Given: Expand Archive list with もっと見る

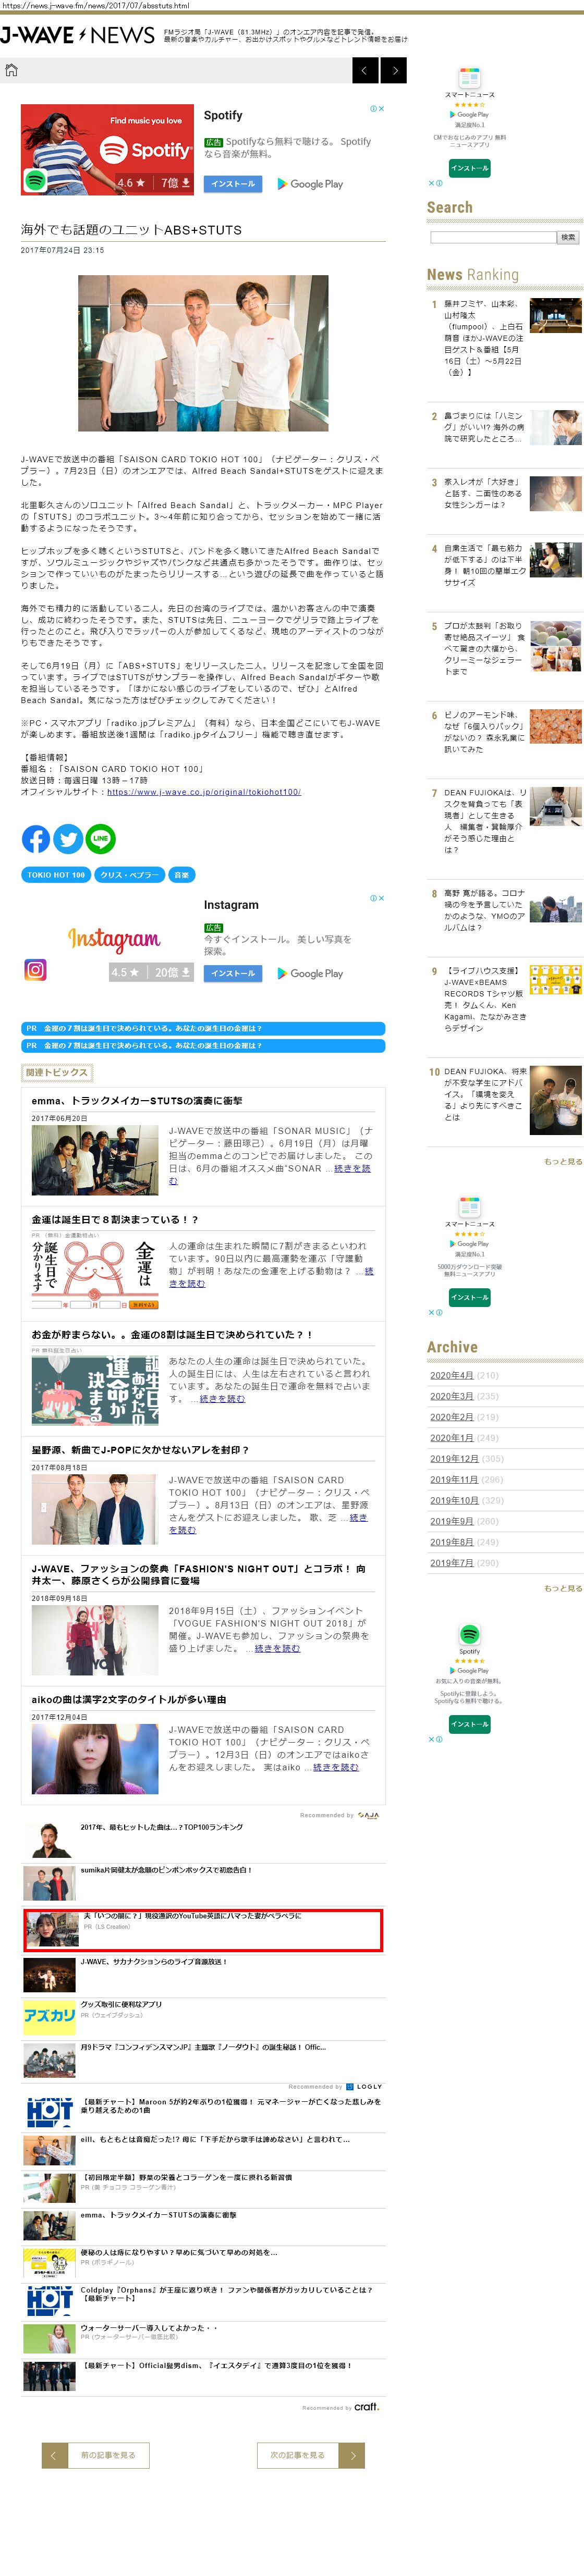Looking at the screenshot, I should pos(562,1588).
